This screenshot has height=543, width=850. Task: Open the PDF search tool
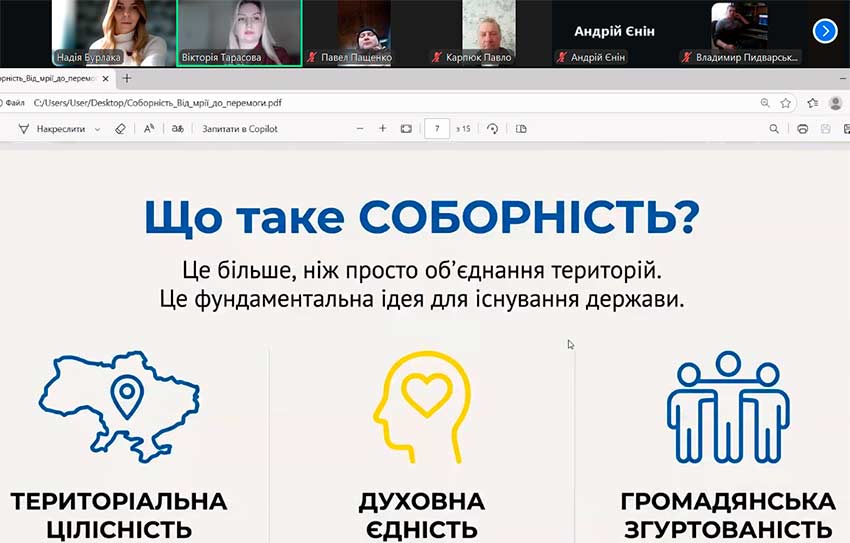point(774,129)
